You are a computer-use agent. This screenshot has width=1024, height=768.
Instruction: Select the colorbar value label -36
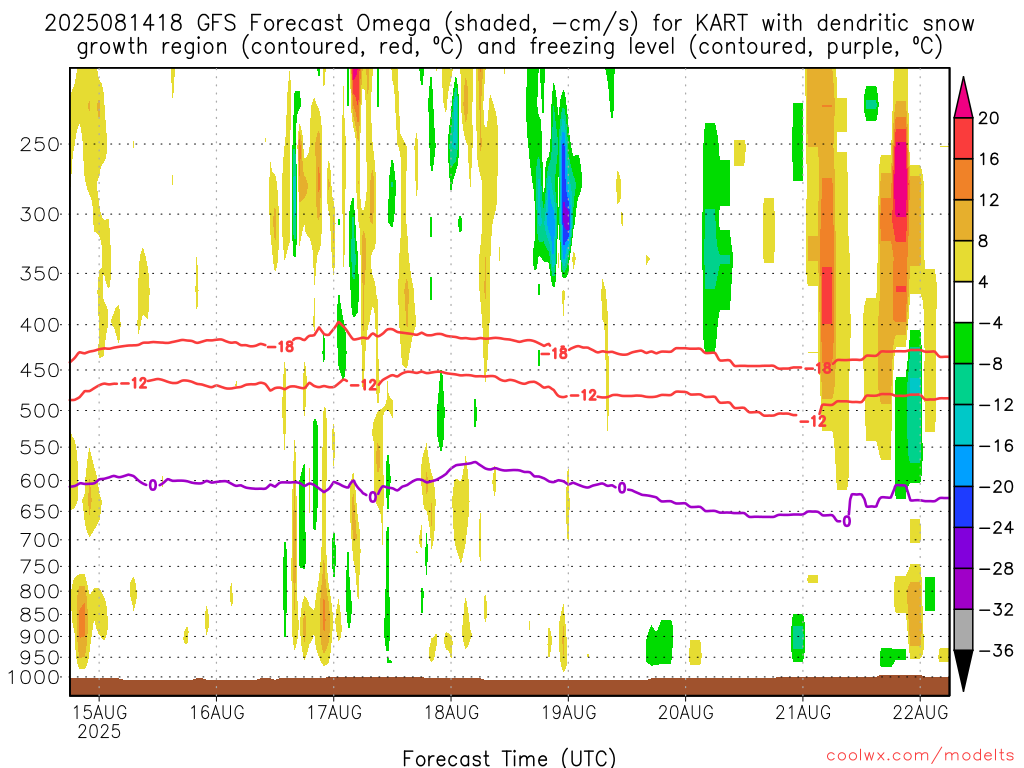click(996, 650)
